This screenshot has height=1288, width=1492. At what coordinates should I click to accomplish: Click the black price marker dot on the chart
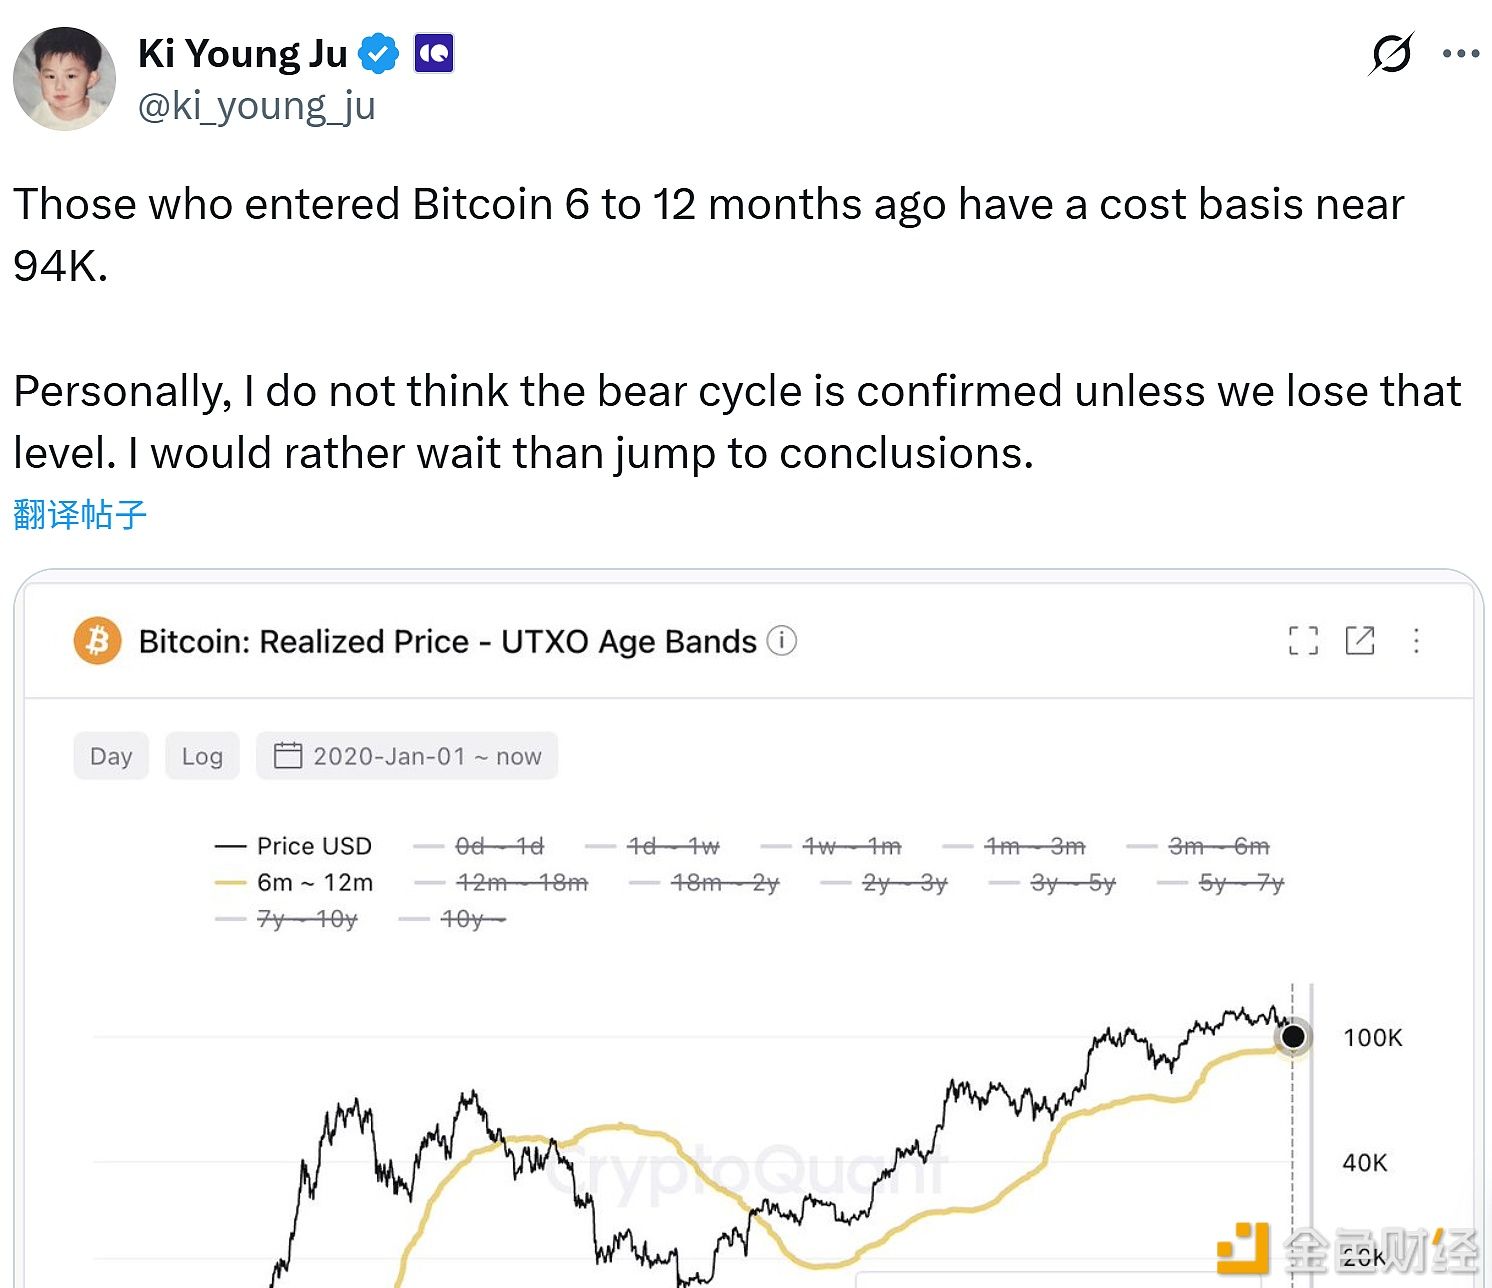tap(1293, 1036)
